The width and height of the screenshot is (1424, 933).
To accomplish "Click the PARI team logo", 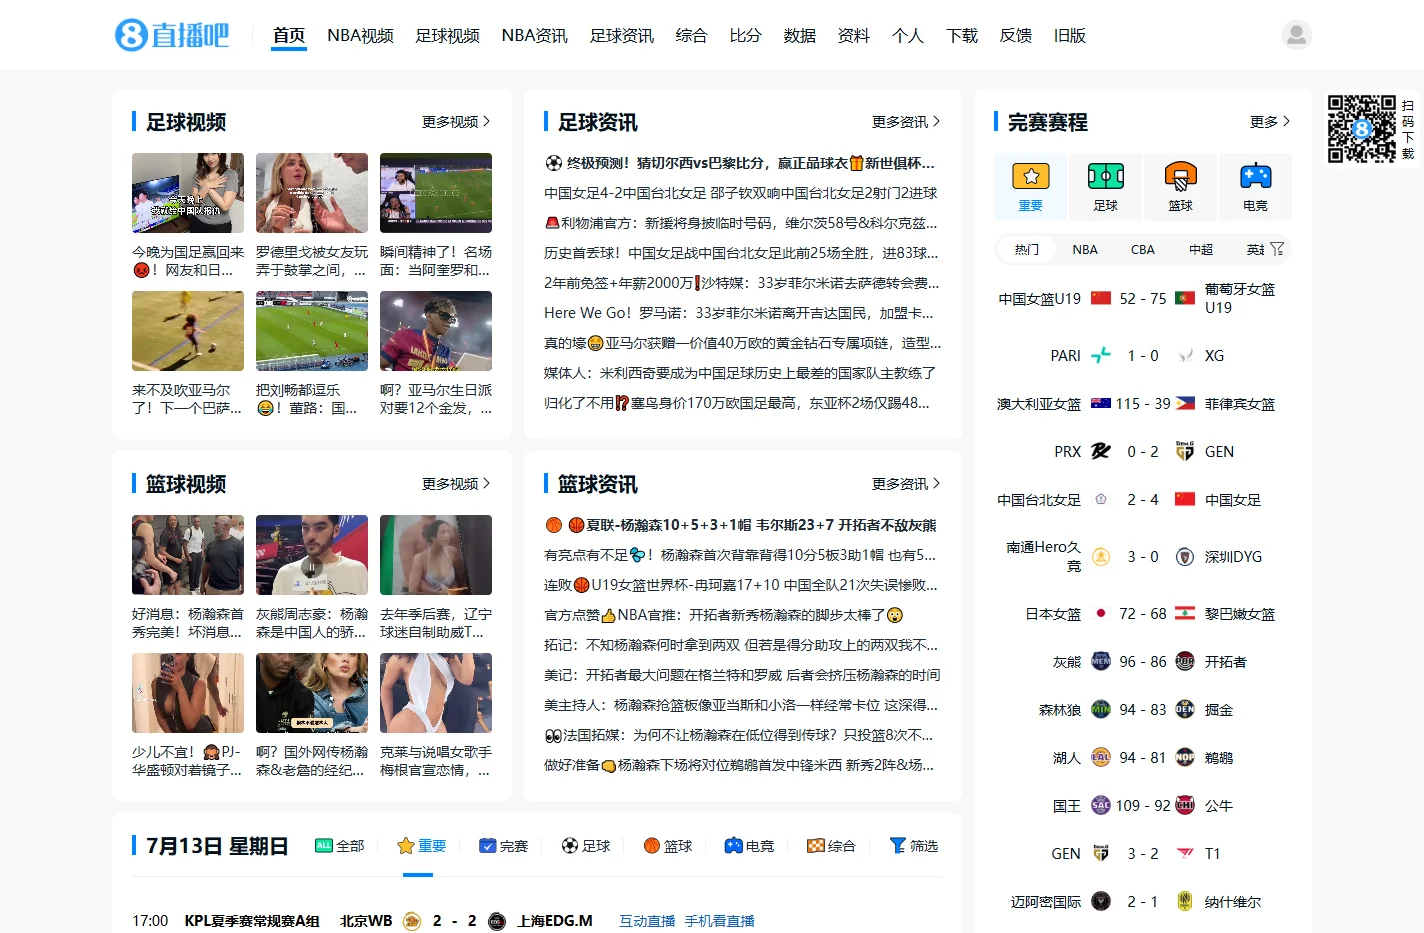I will 1101,355.
